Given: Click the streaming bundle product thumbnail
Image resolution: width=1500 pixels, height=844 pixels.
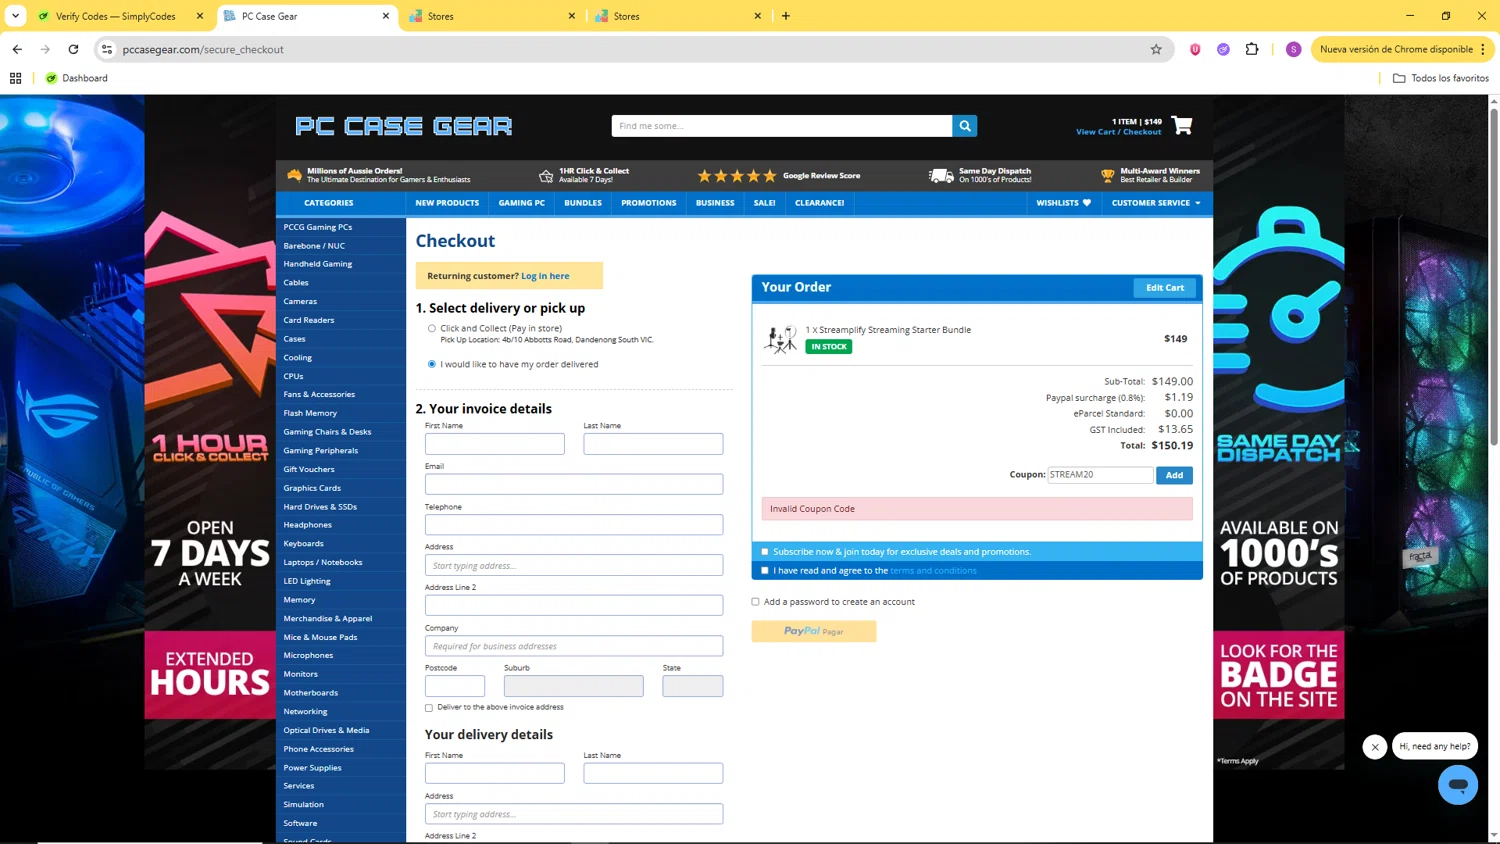Looking at the screenshot, I should pos(780,339).
